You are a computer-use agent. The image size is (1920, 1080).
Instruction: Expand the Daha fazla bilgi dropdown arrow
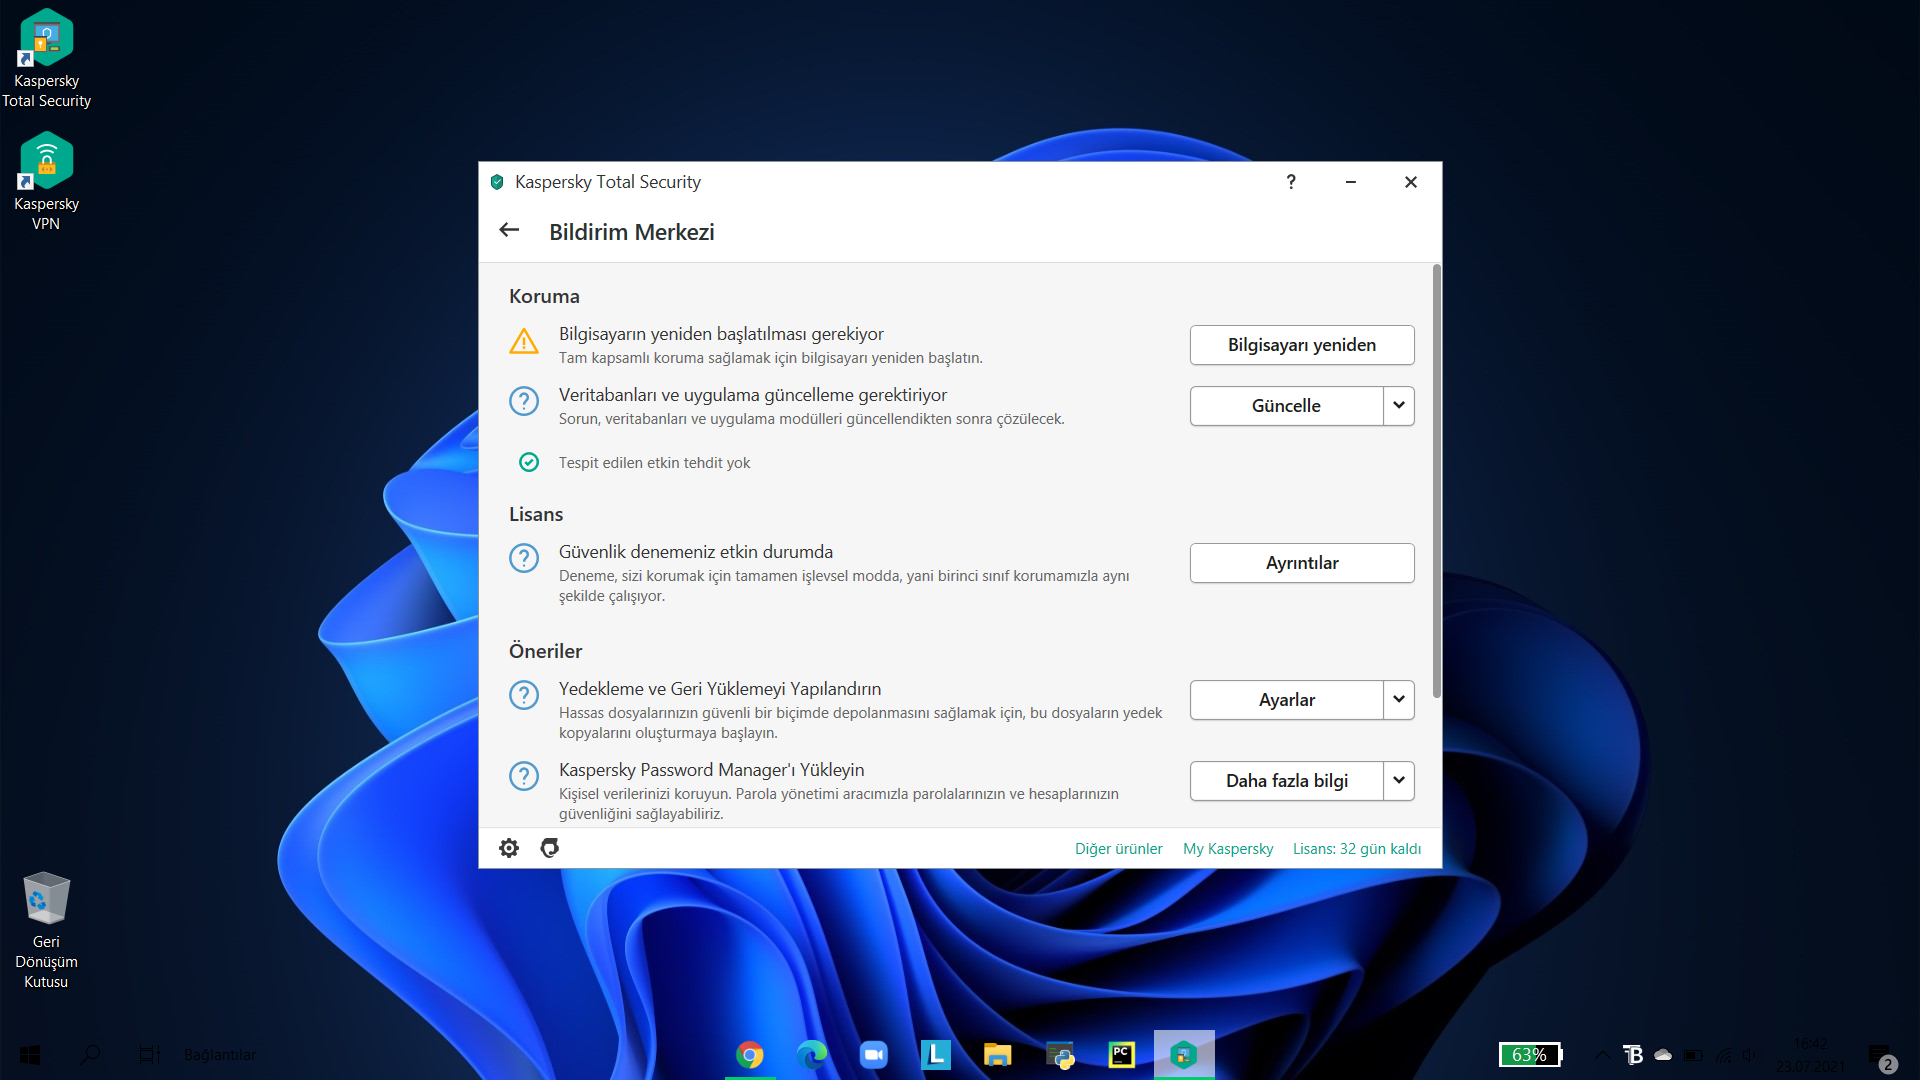point(1399,781)
